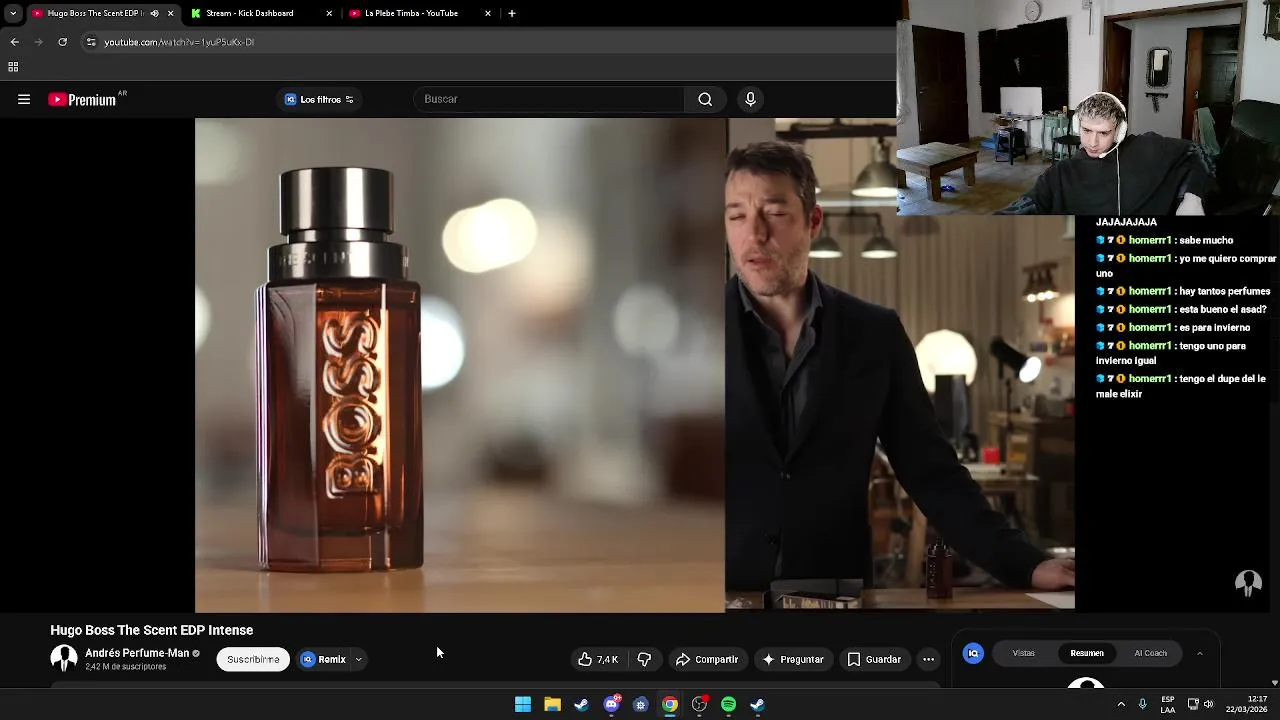
Task: Open volume control in system tray
Action: [x=1209, y=704]
